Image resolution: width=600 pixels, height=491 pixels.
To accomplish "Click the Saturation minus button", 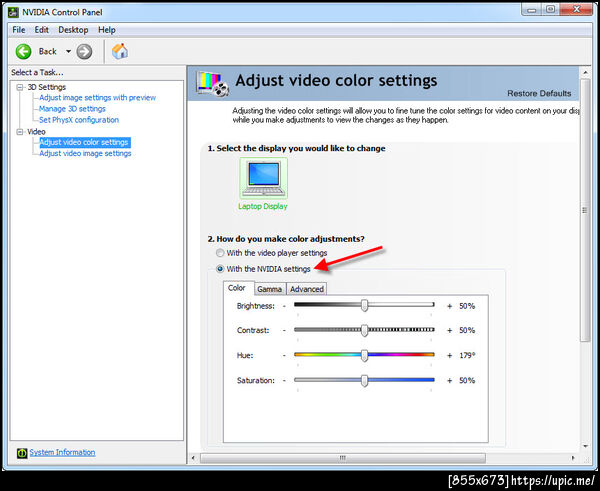I will (x=284, y=380).
